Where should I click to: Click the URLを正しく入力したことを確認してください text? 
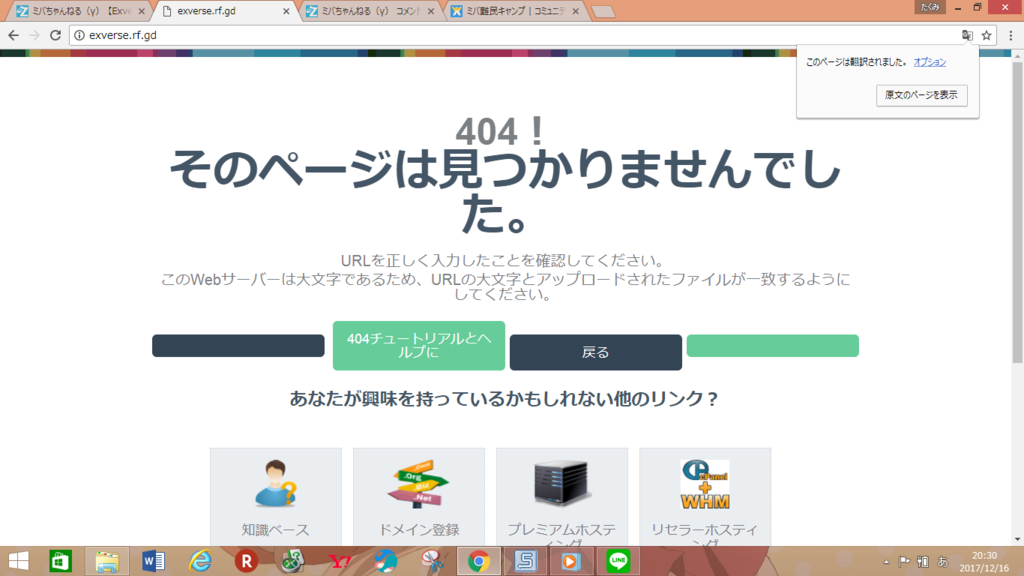pyautogui.click(x=504, y=261)
